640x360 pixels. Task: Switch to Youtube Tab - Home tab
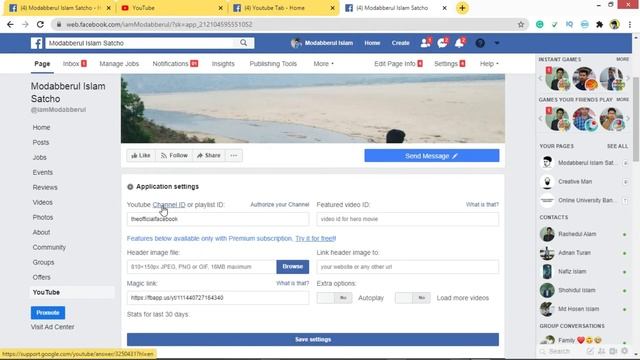[x=284, y=8]
